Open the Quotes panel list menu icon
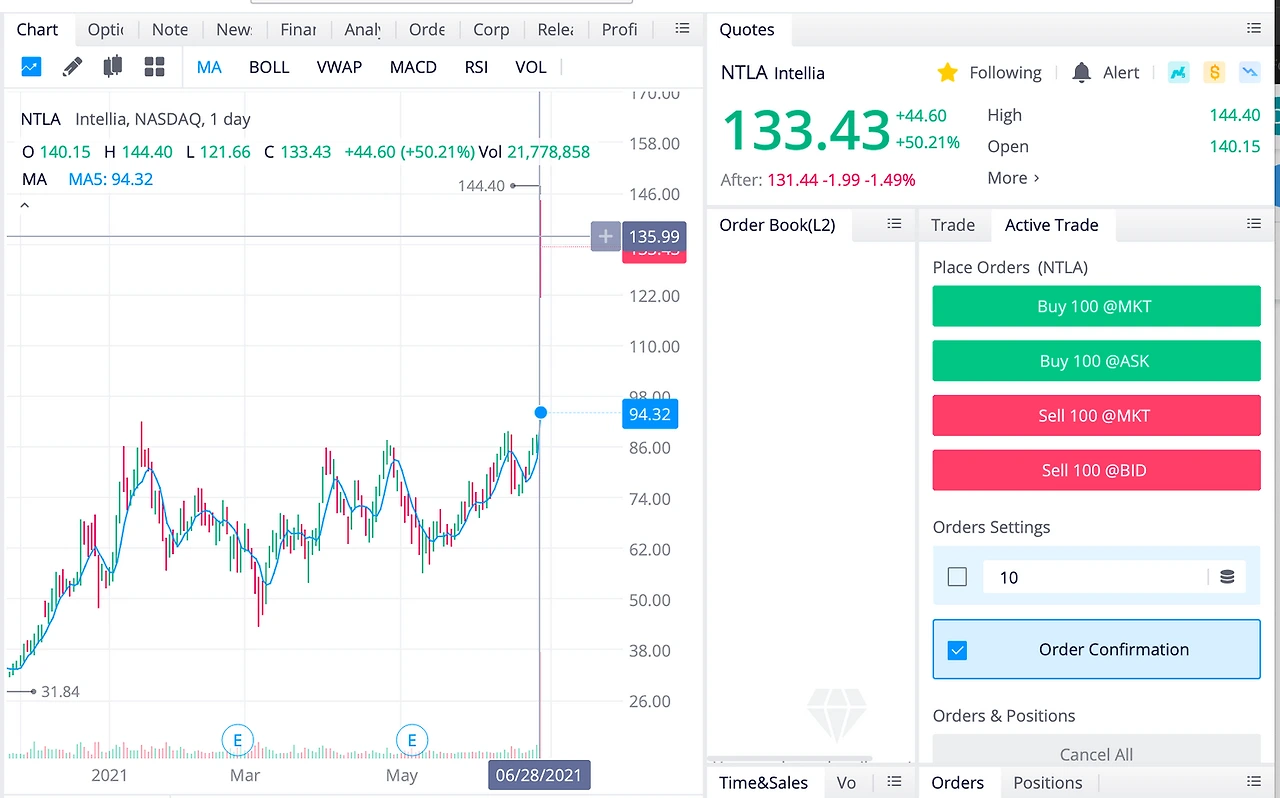Screen dimensions: 1280x798 pos(1254,28)
